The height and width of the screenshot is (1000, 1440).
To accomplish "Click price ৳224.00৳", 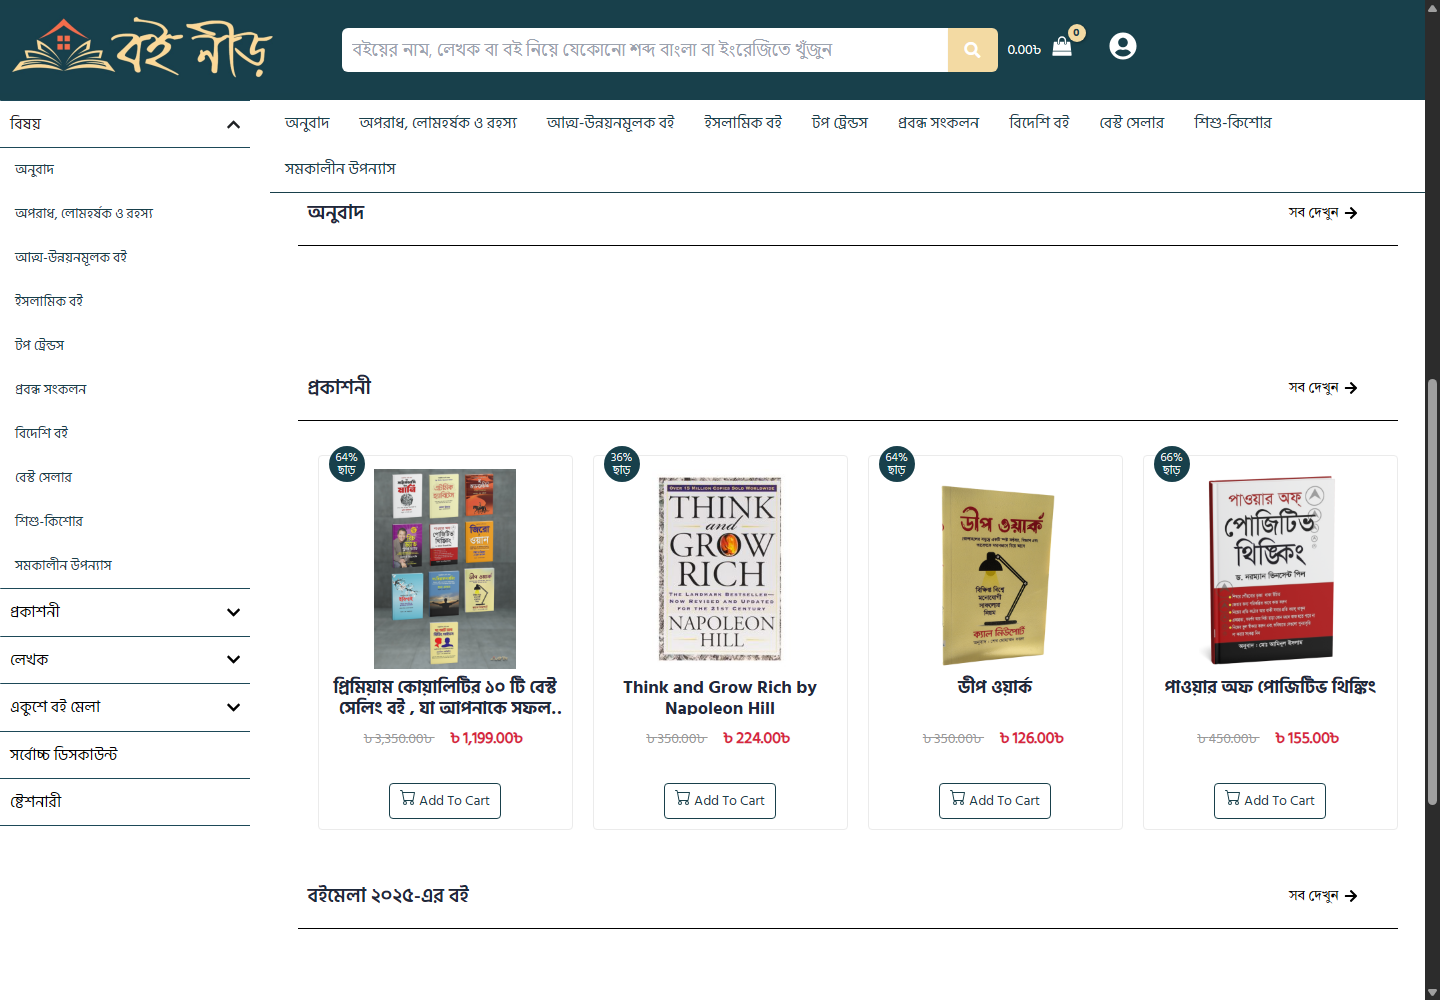I will tap(756, 739).
